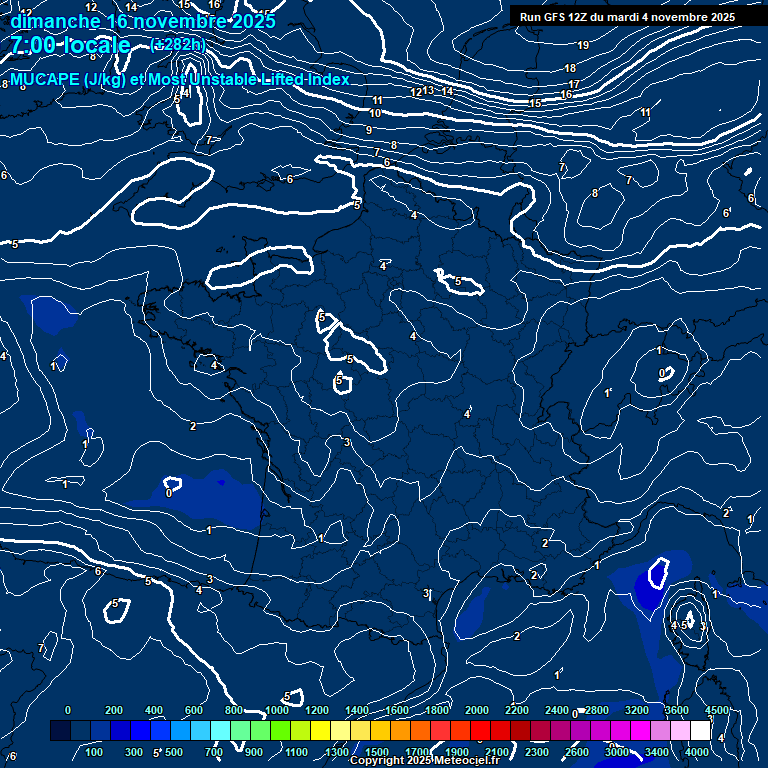Click the contour label '9' on the map
Image resolution: width=768 pixels, height=768 pixels.
click(369, 130)
